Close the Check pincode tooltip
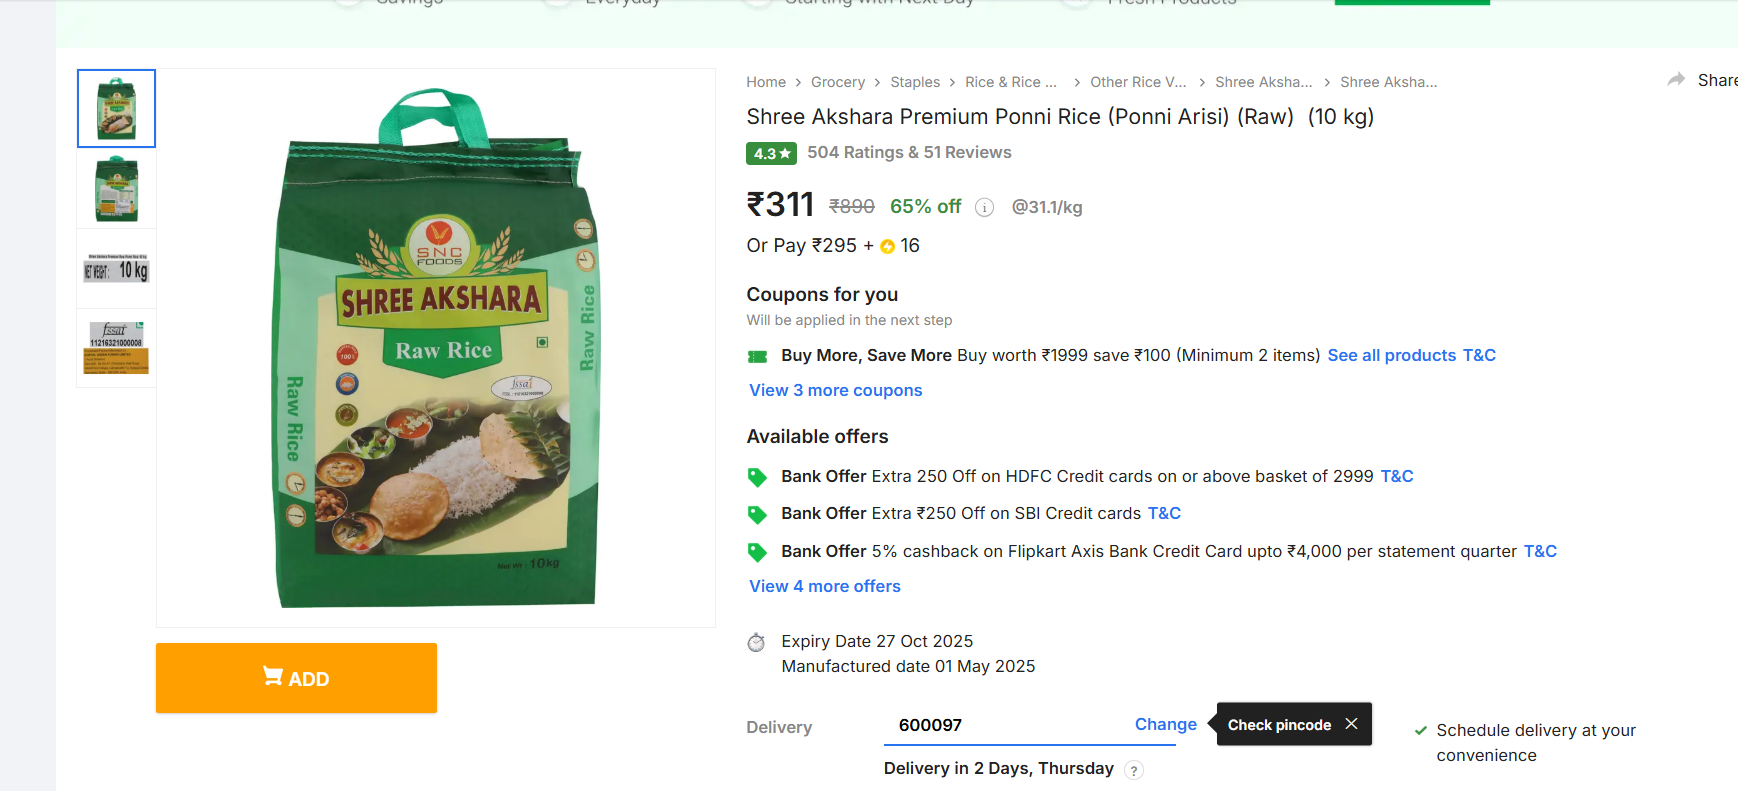This screenshot has height=791, width=1738. (1351, 724)
